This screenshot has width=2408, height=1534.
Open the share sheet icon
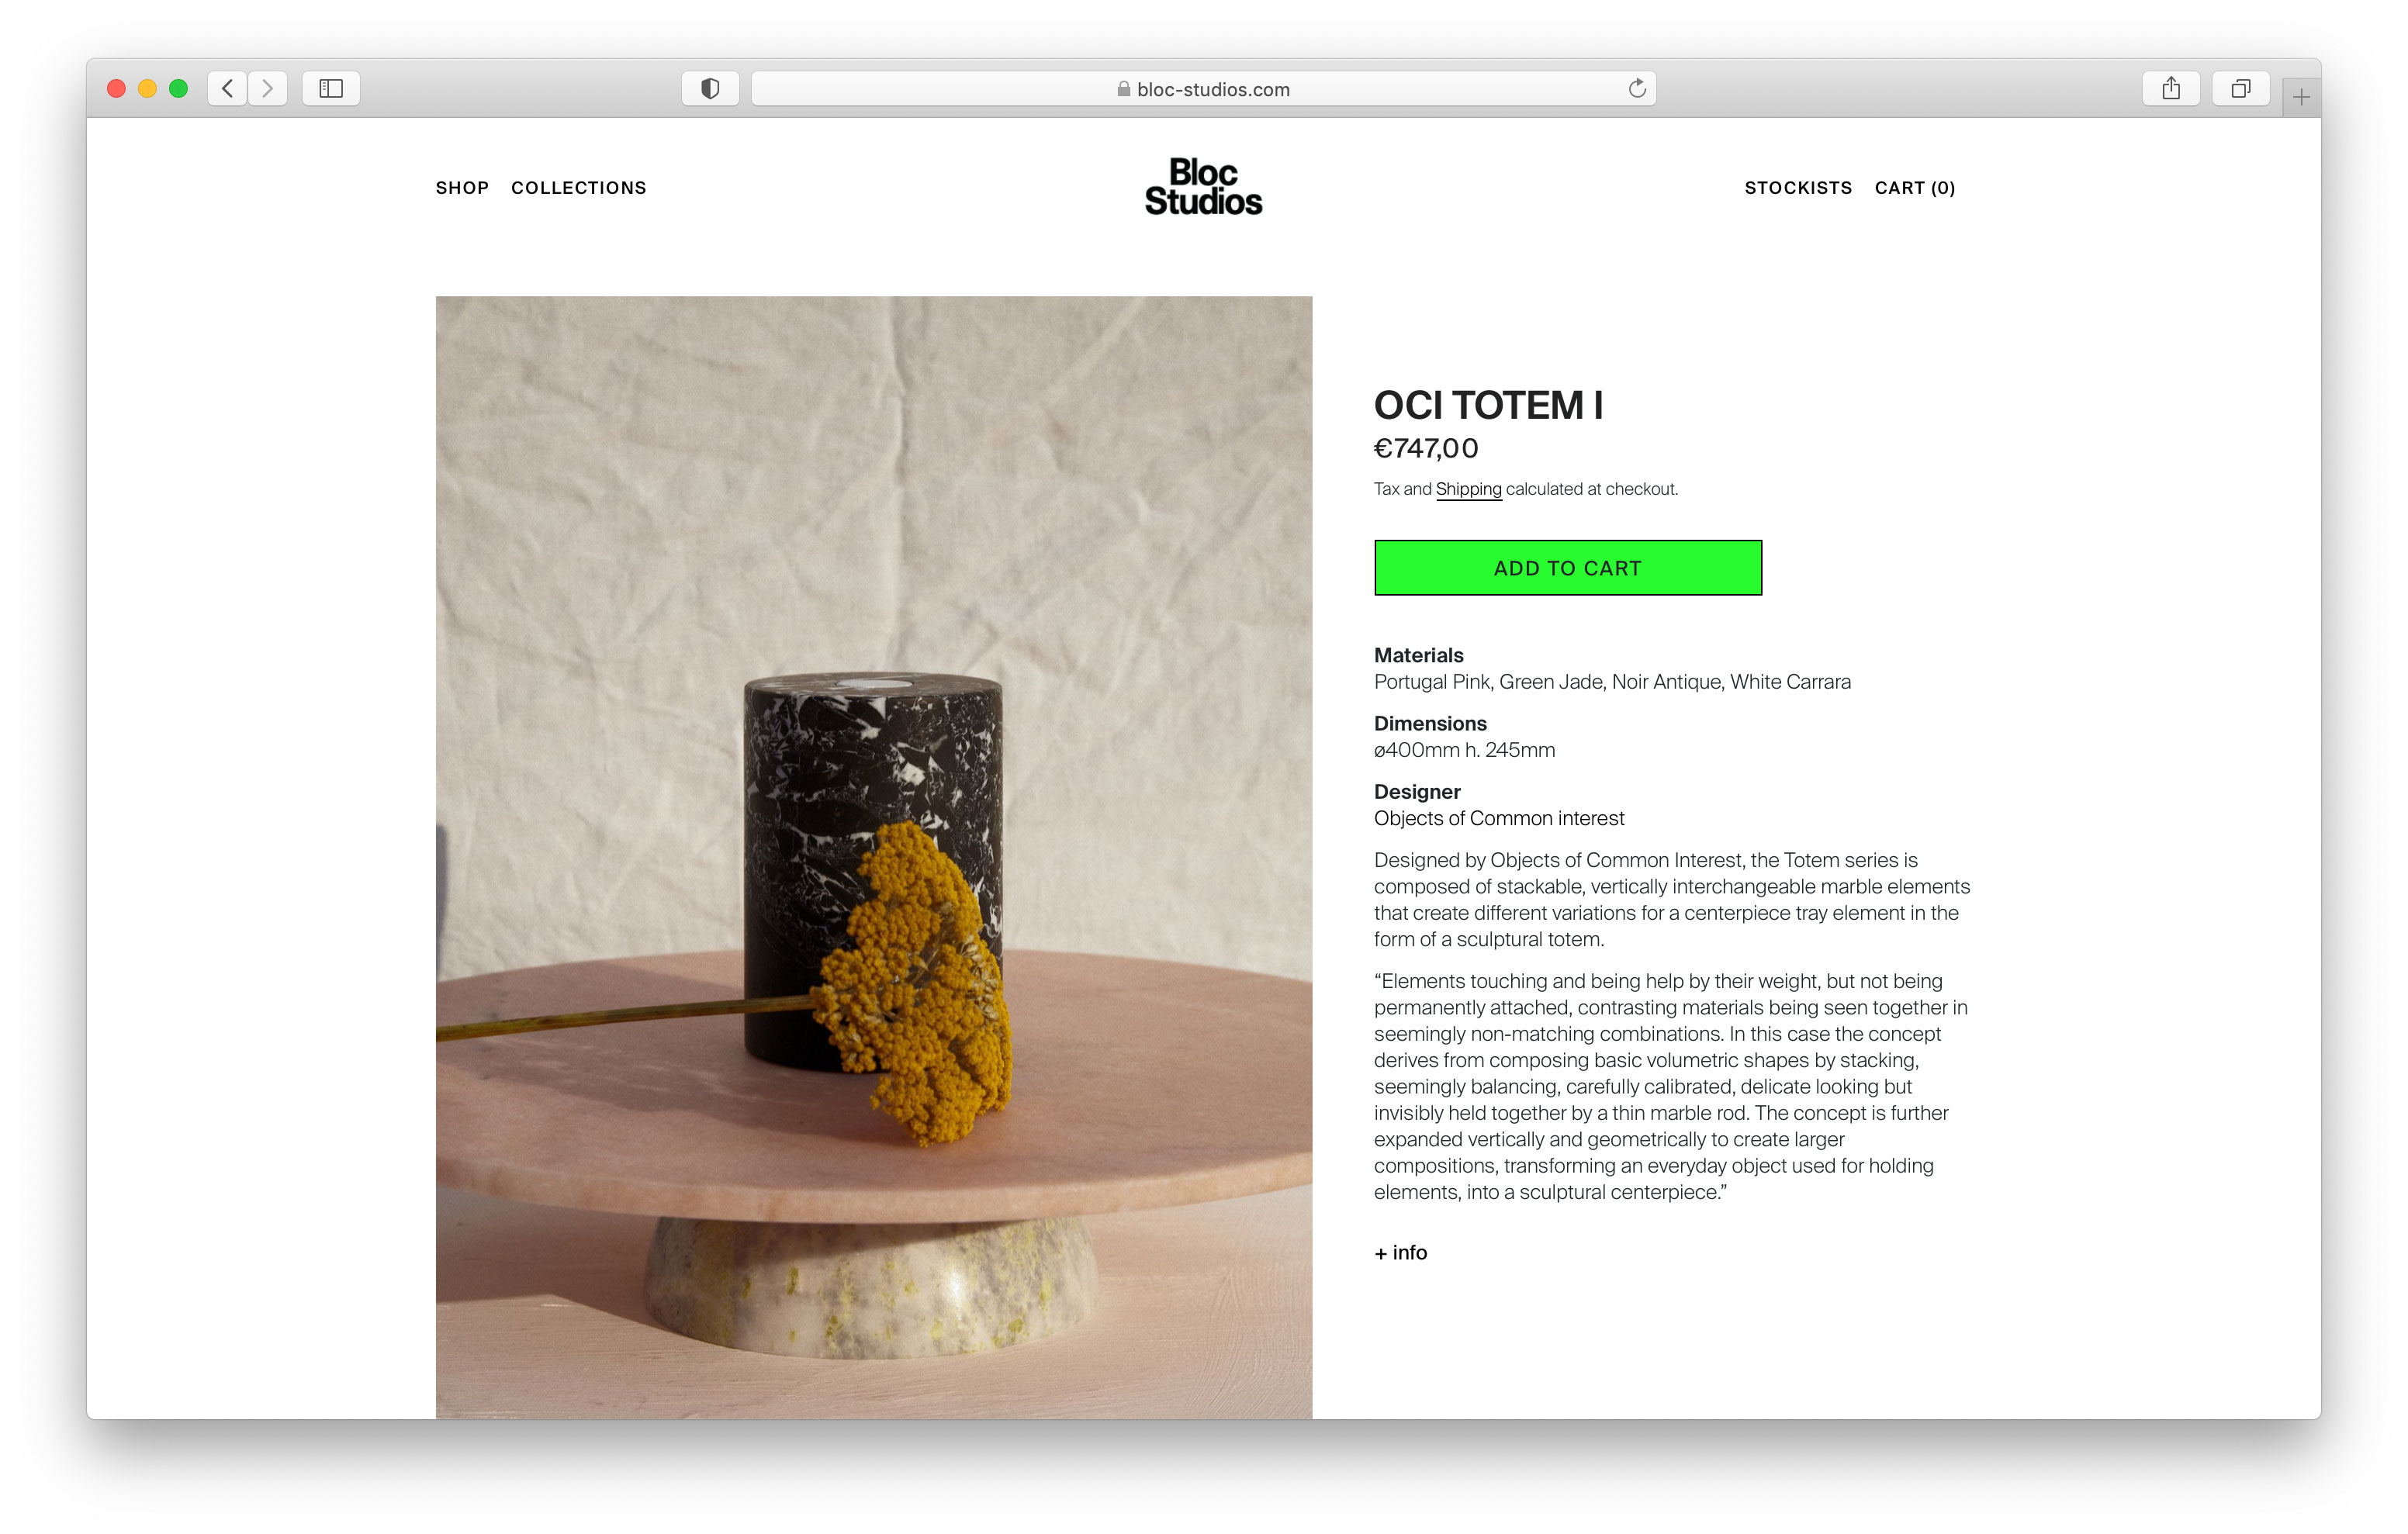click(x=2171, y=89)
